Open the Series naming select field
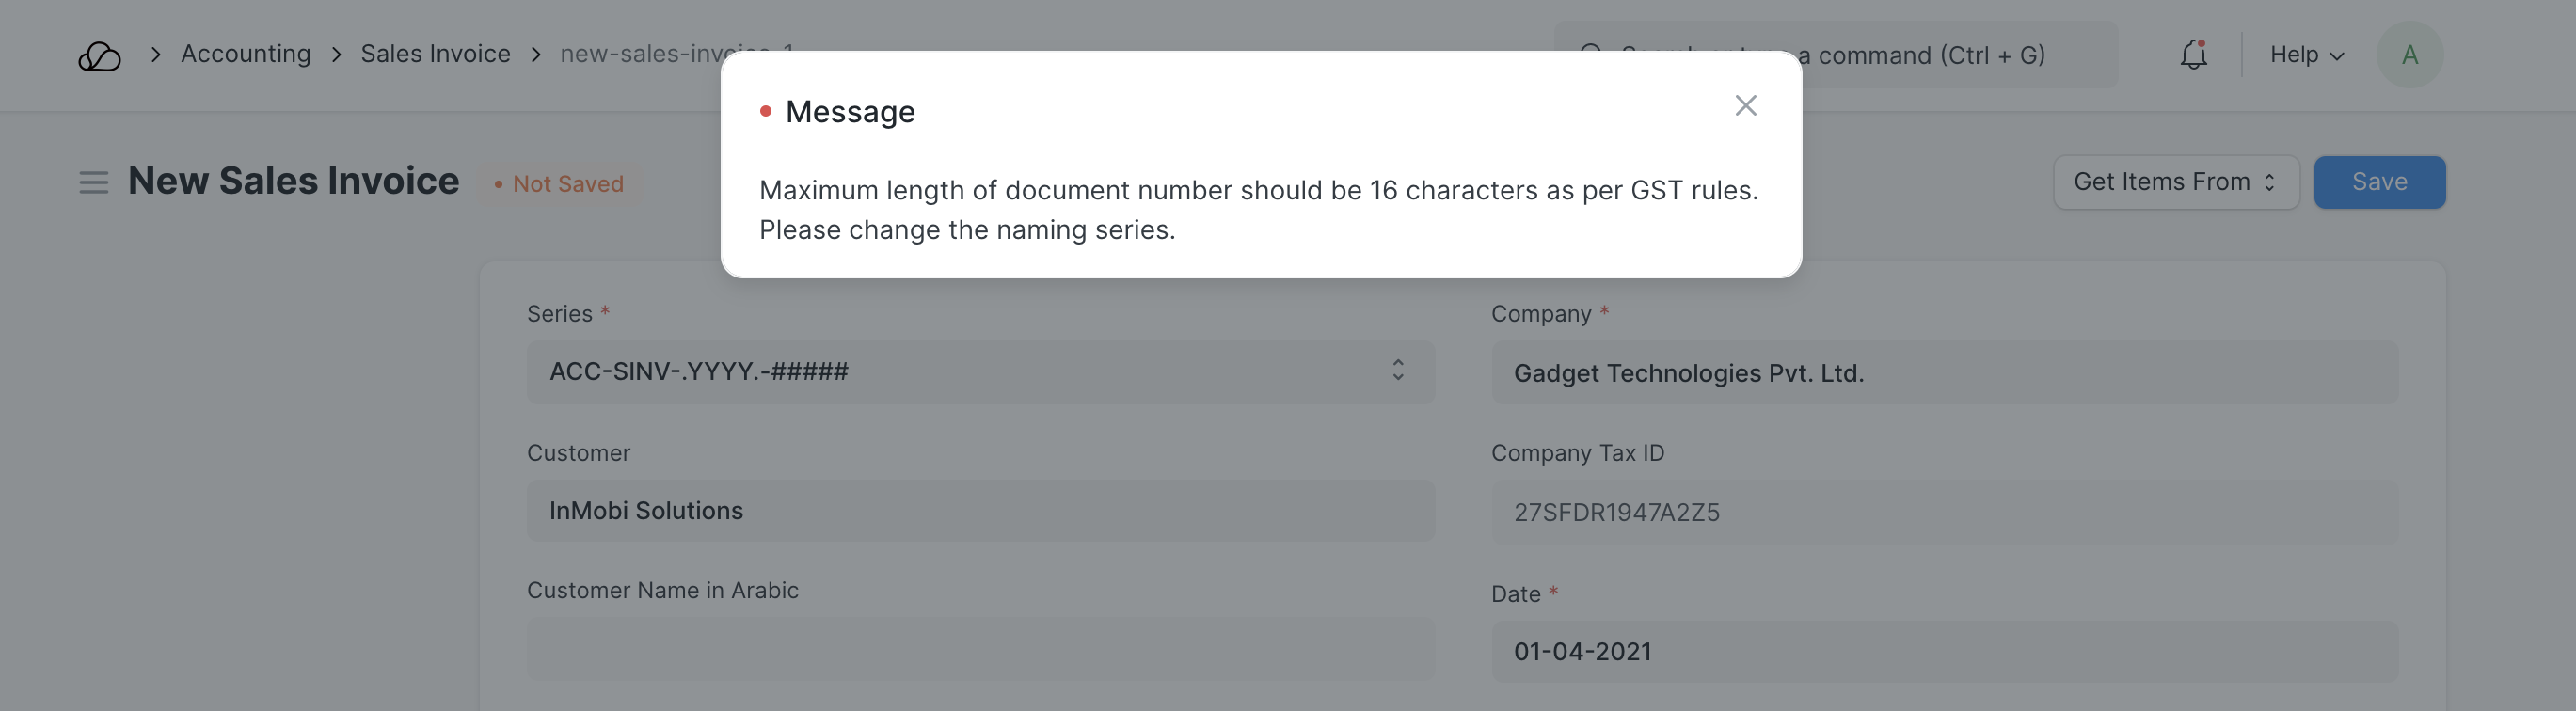 tap(960, 372)
